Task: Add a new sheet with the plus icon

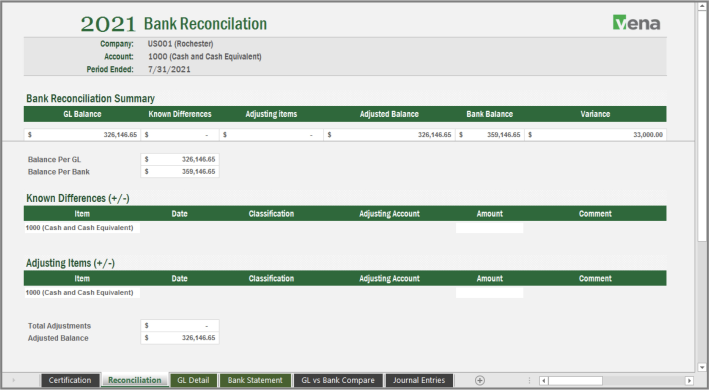Action: coord(480,381)
